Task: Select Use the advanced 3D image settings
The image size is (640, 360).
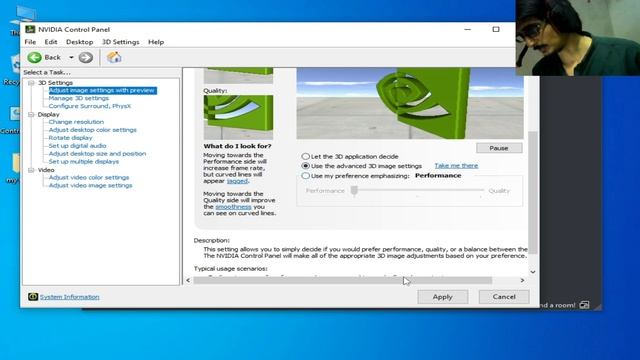Action: [305, 166]
